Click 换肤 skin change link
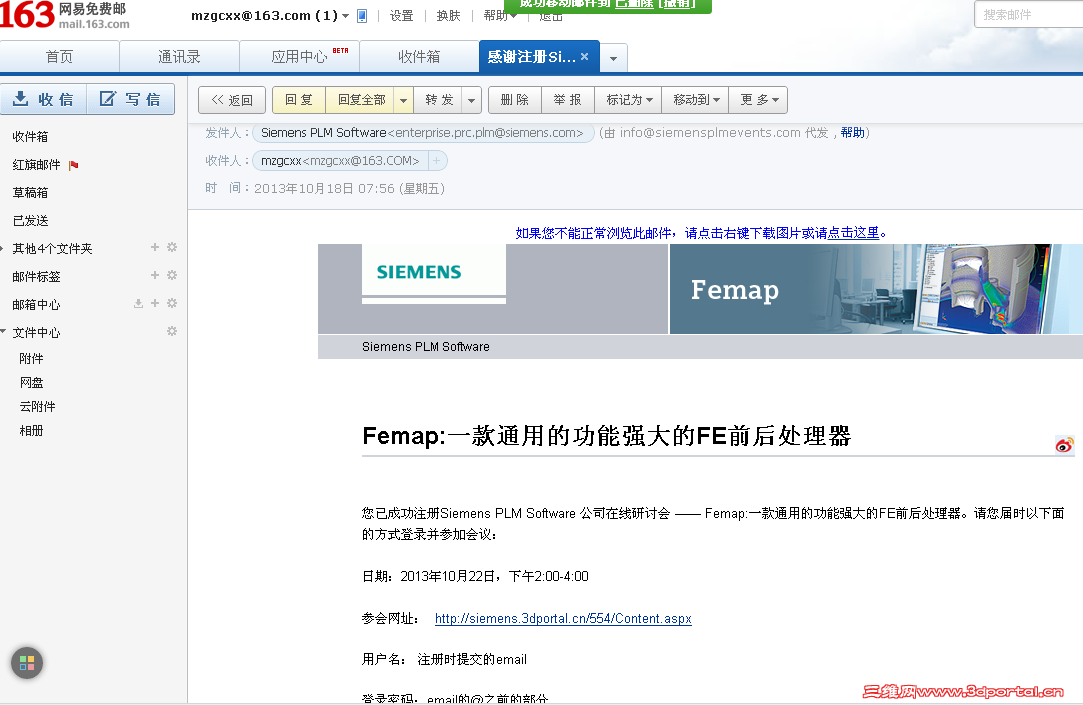 448,16
